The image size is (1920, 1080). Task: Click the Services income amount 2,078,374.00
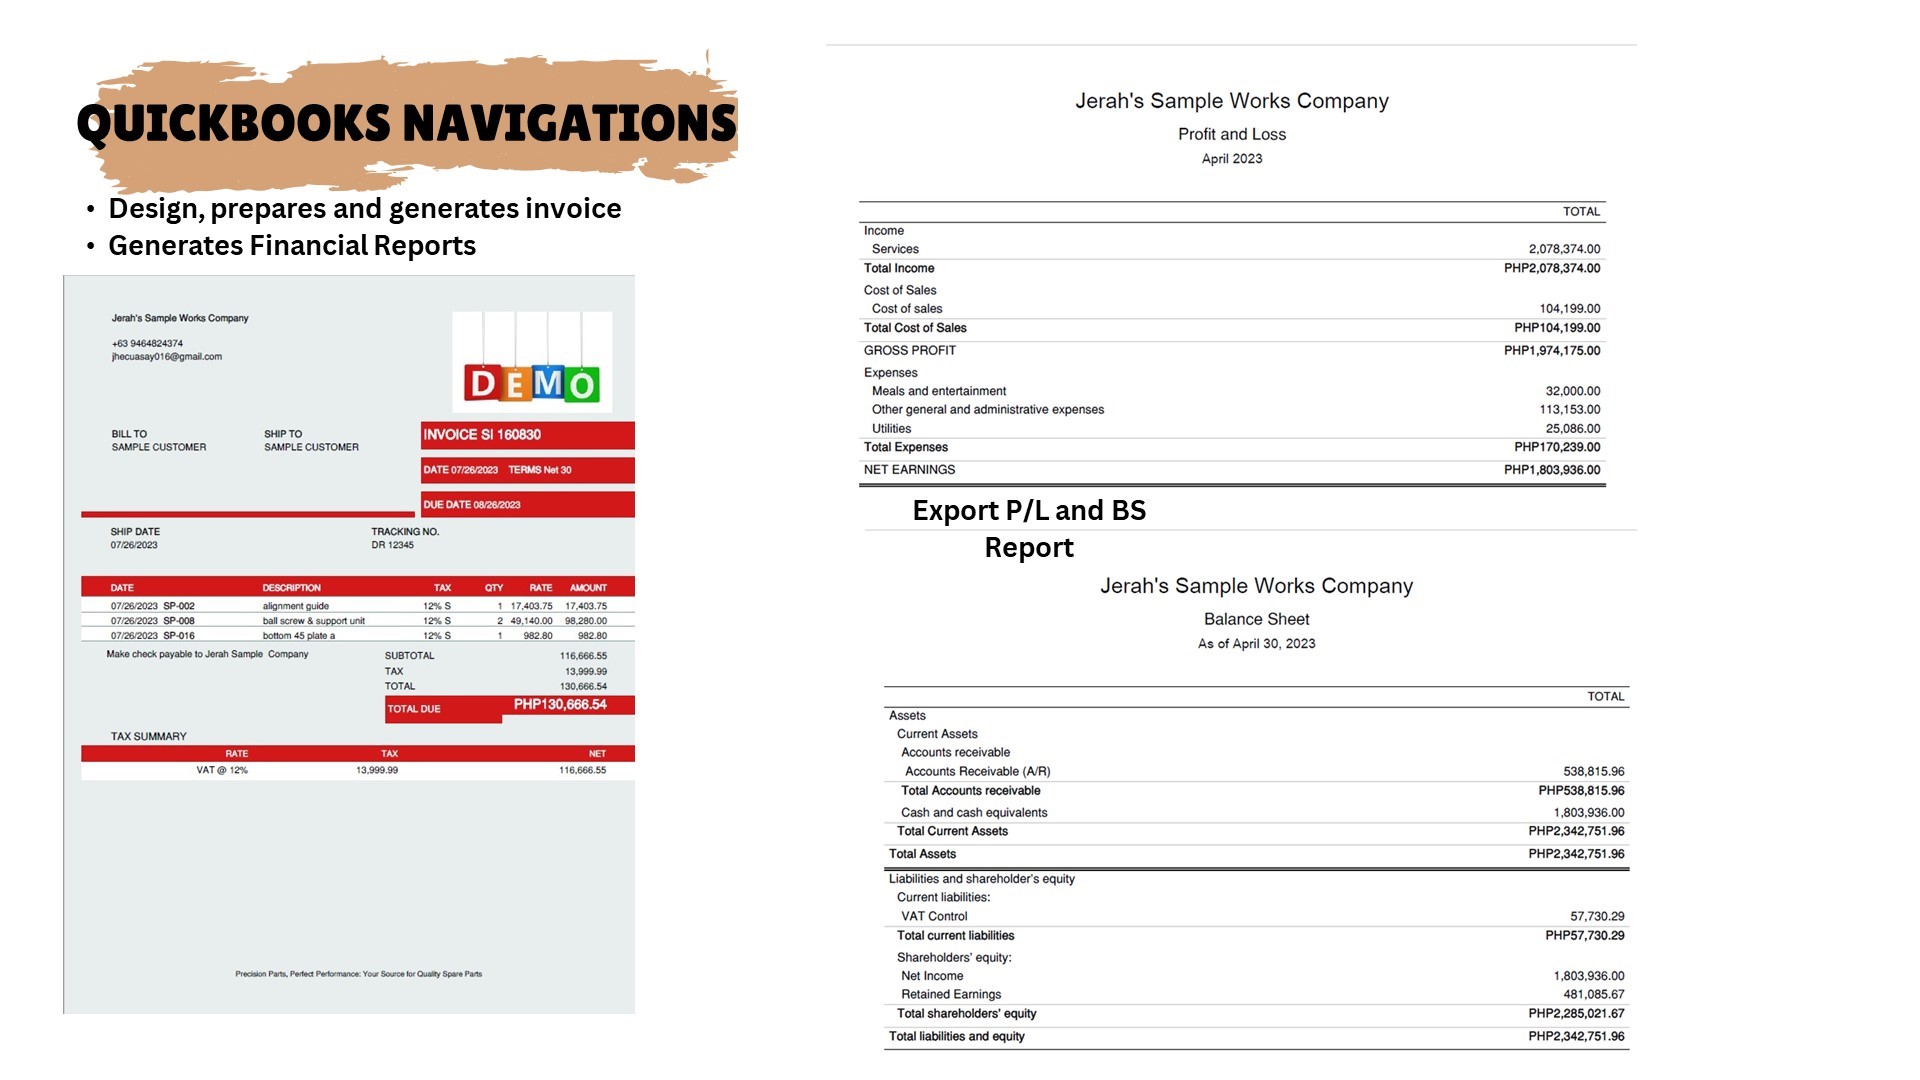coord(1563,249)
